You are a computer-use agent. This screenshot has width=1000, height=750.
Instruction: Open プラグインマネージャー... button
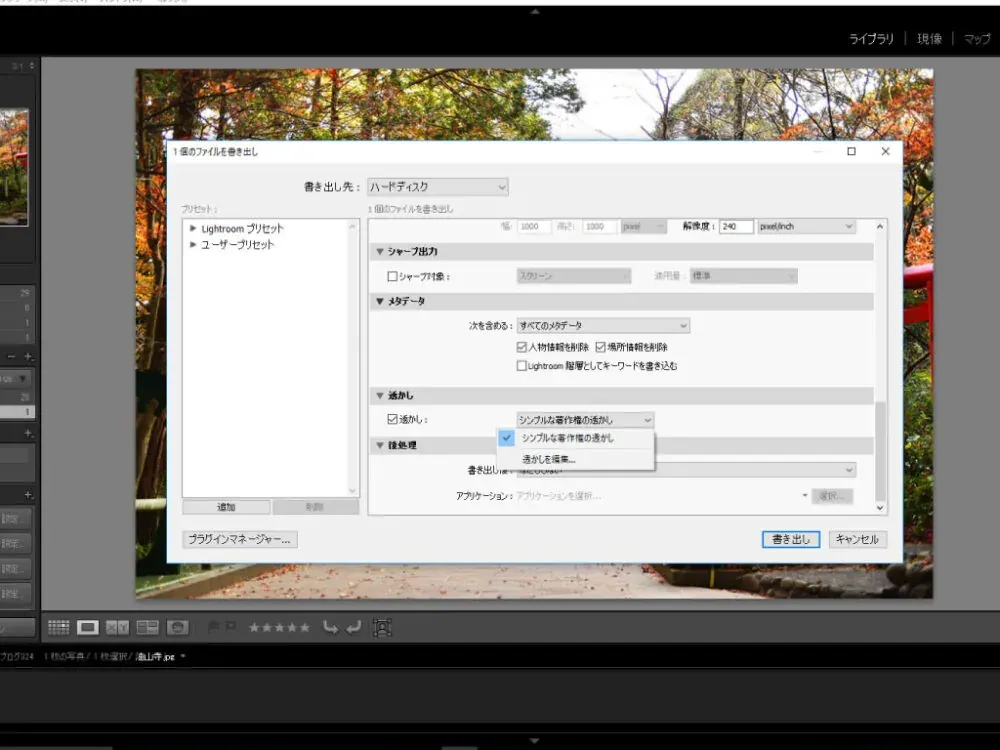pyautogui.click(x=240, y=540)
